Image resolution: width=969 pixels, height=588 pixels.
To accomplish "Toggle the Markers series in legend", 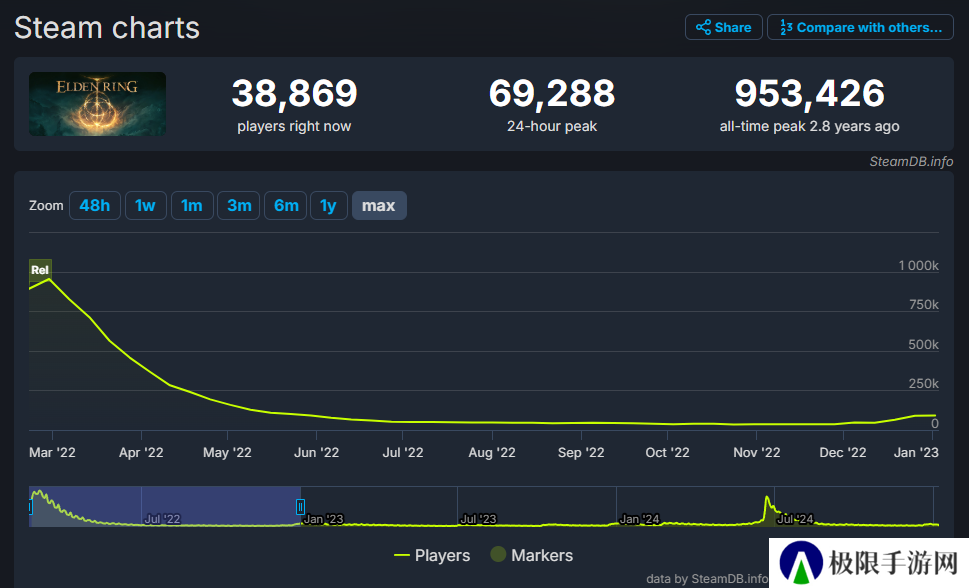I will (x=531, y=555).
